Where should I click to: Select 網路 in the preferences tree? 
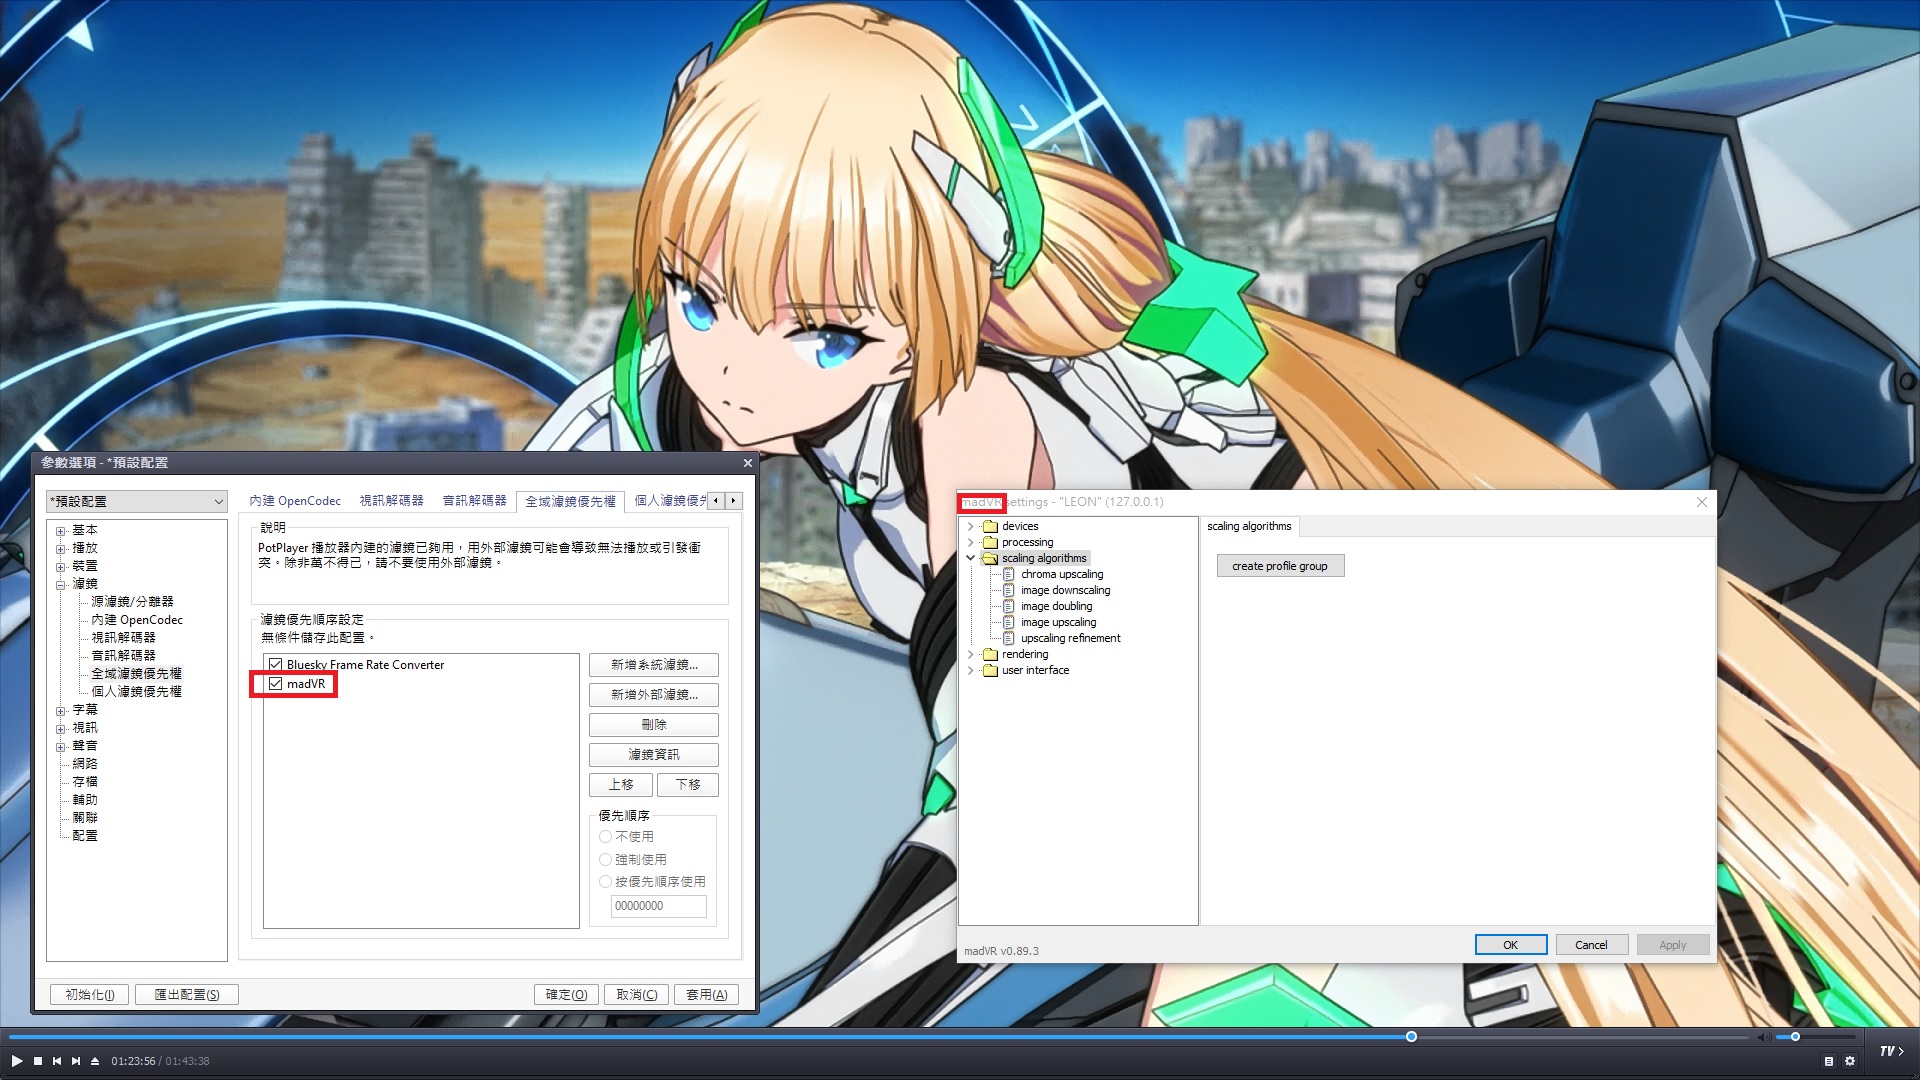coord(85,764)
